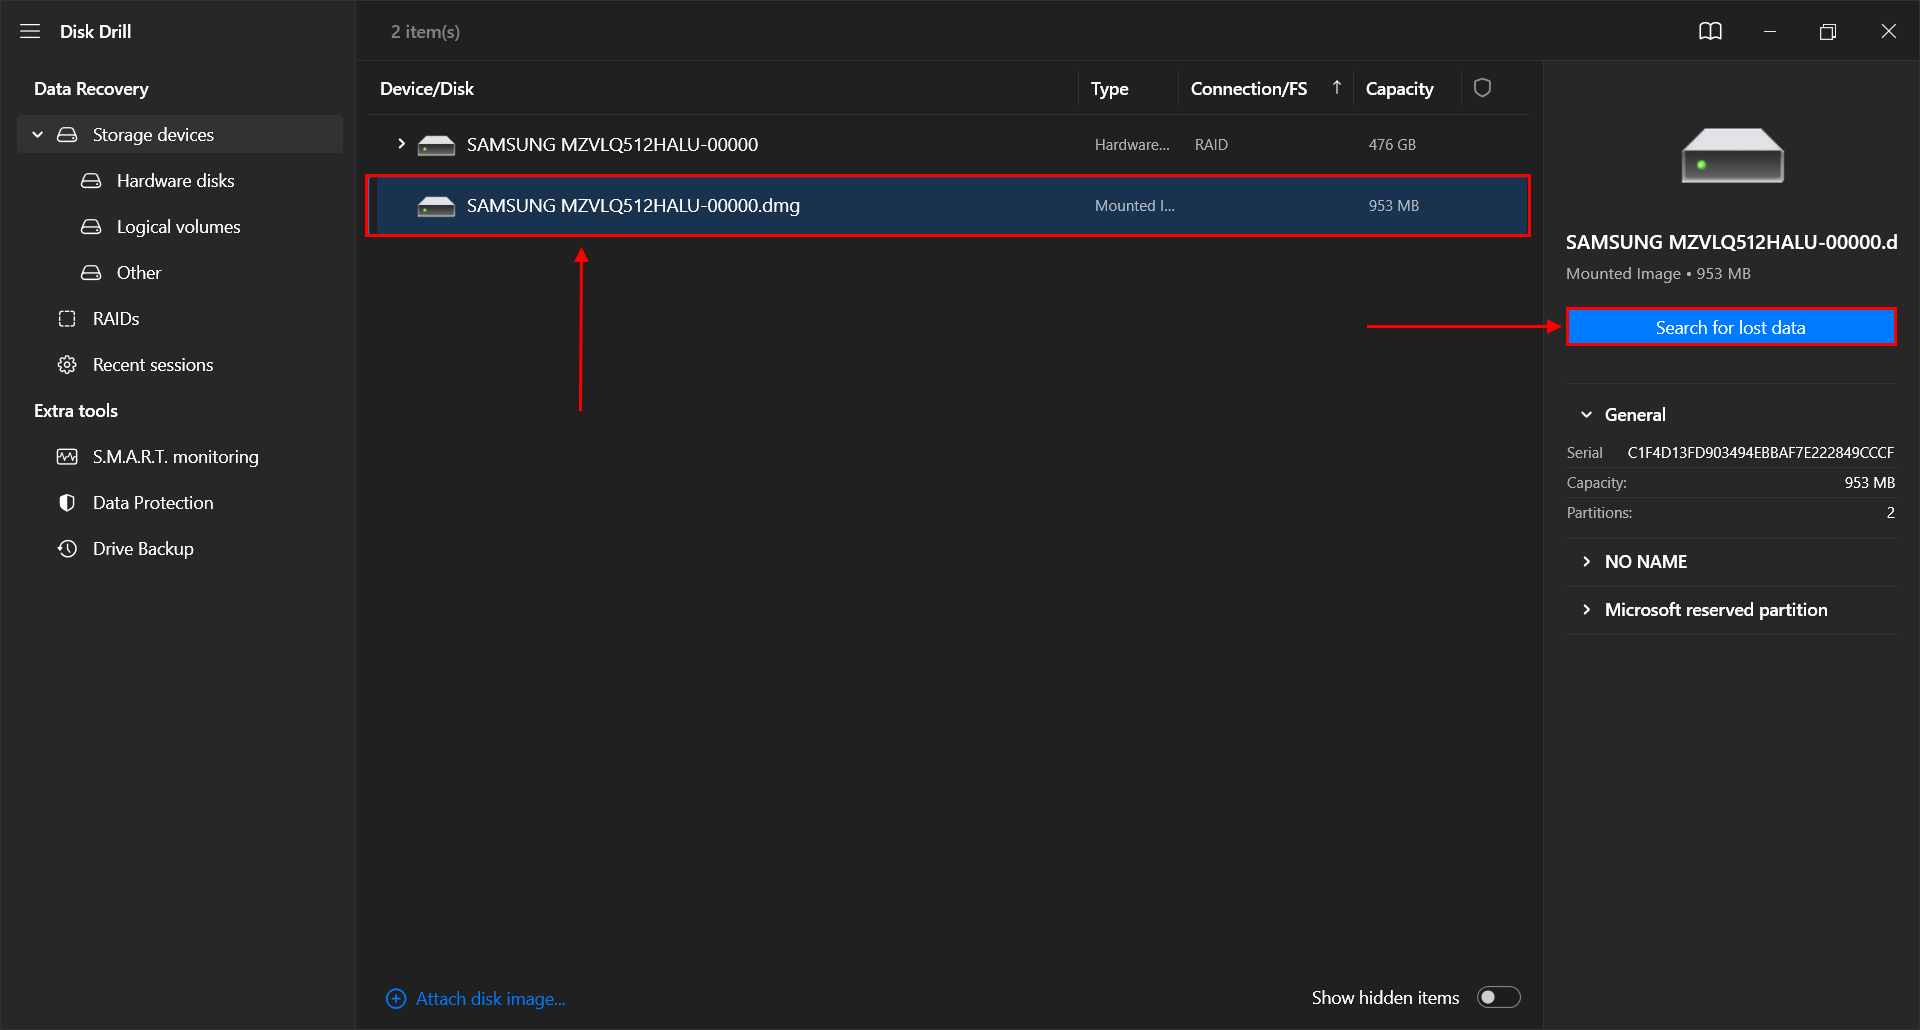Toggle Show hidden items switch
Screen dimensions: 1920x1030
tap(1498, 997)
